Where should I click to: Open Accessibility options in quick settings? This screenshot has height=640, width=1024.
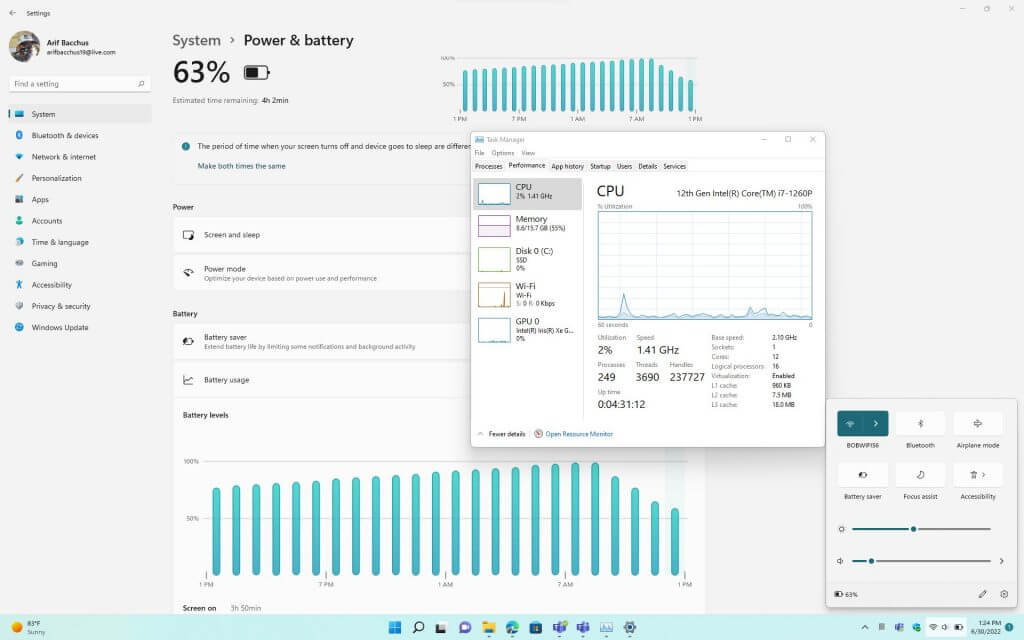(978, 475)
